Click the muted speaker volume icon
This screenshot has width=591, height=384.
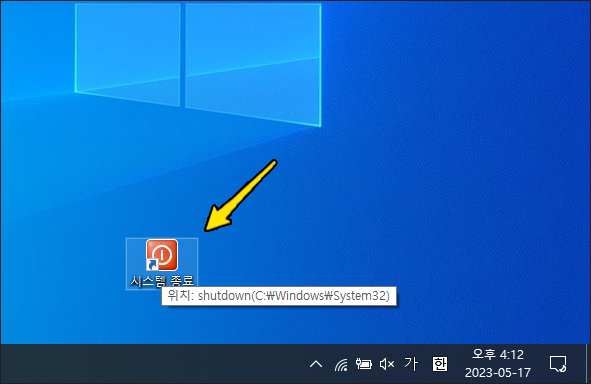[x=387, y=364]
